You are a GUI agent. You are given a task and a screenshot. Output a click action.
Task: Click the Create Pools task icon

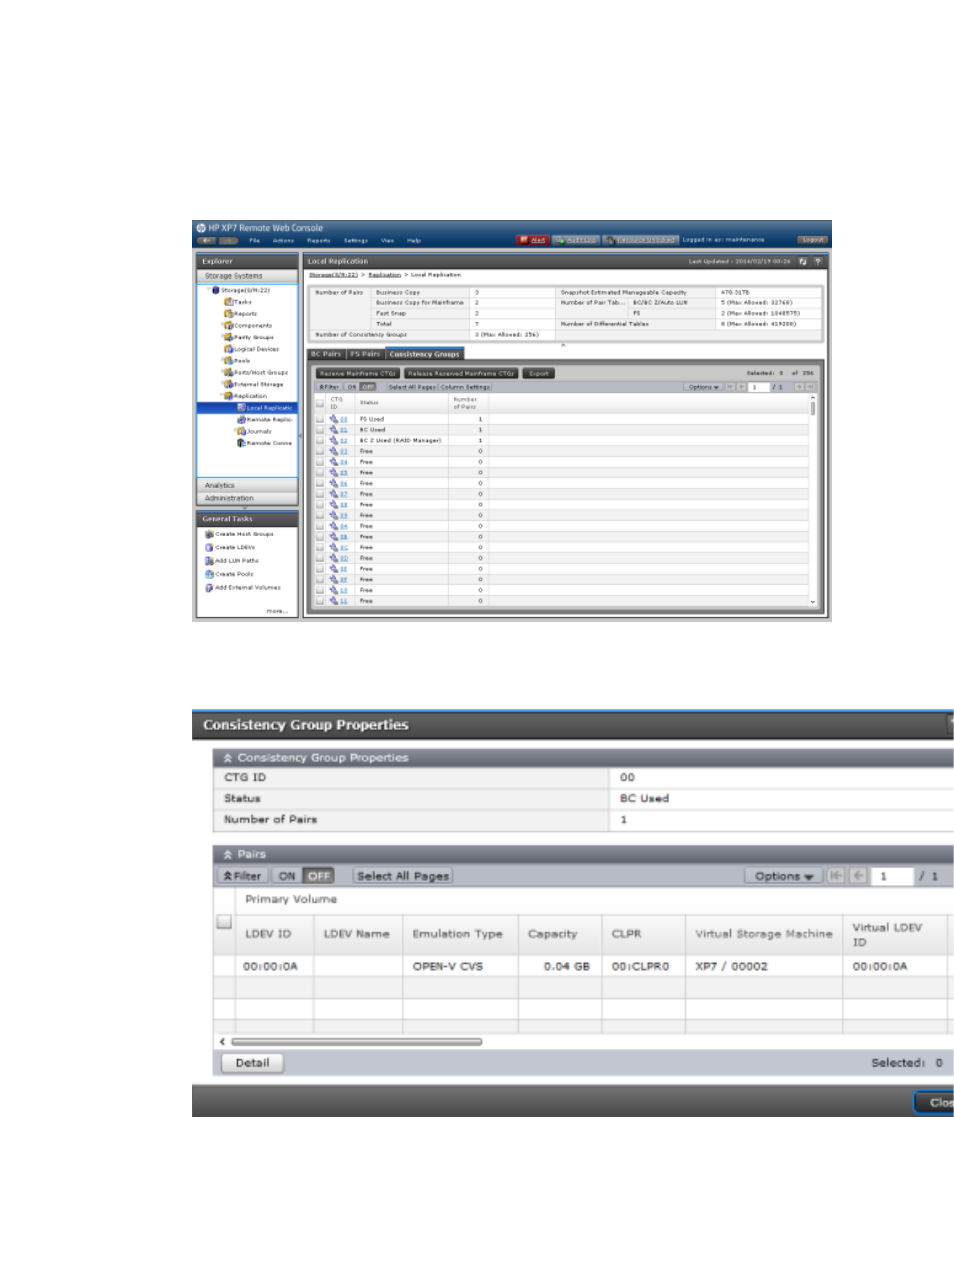[209, 574]
